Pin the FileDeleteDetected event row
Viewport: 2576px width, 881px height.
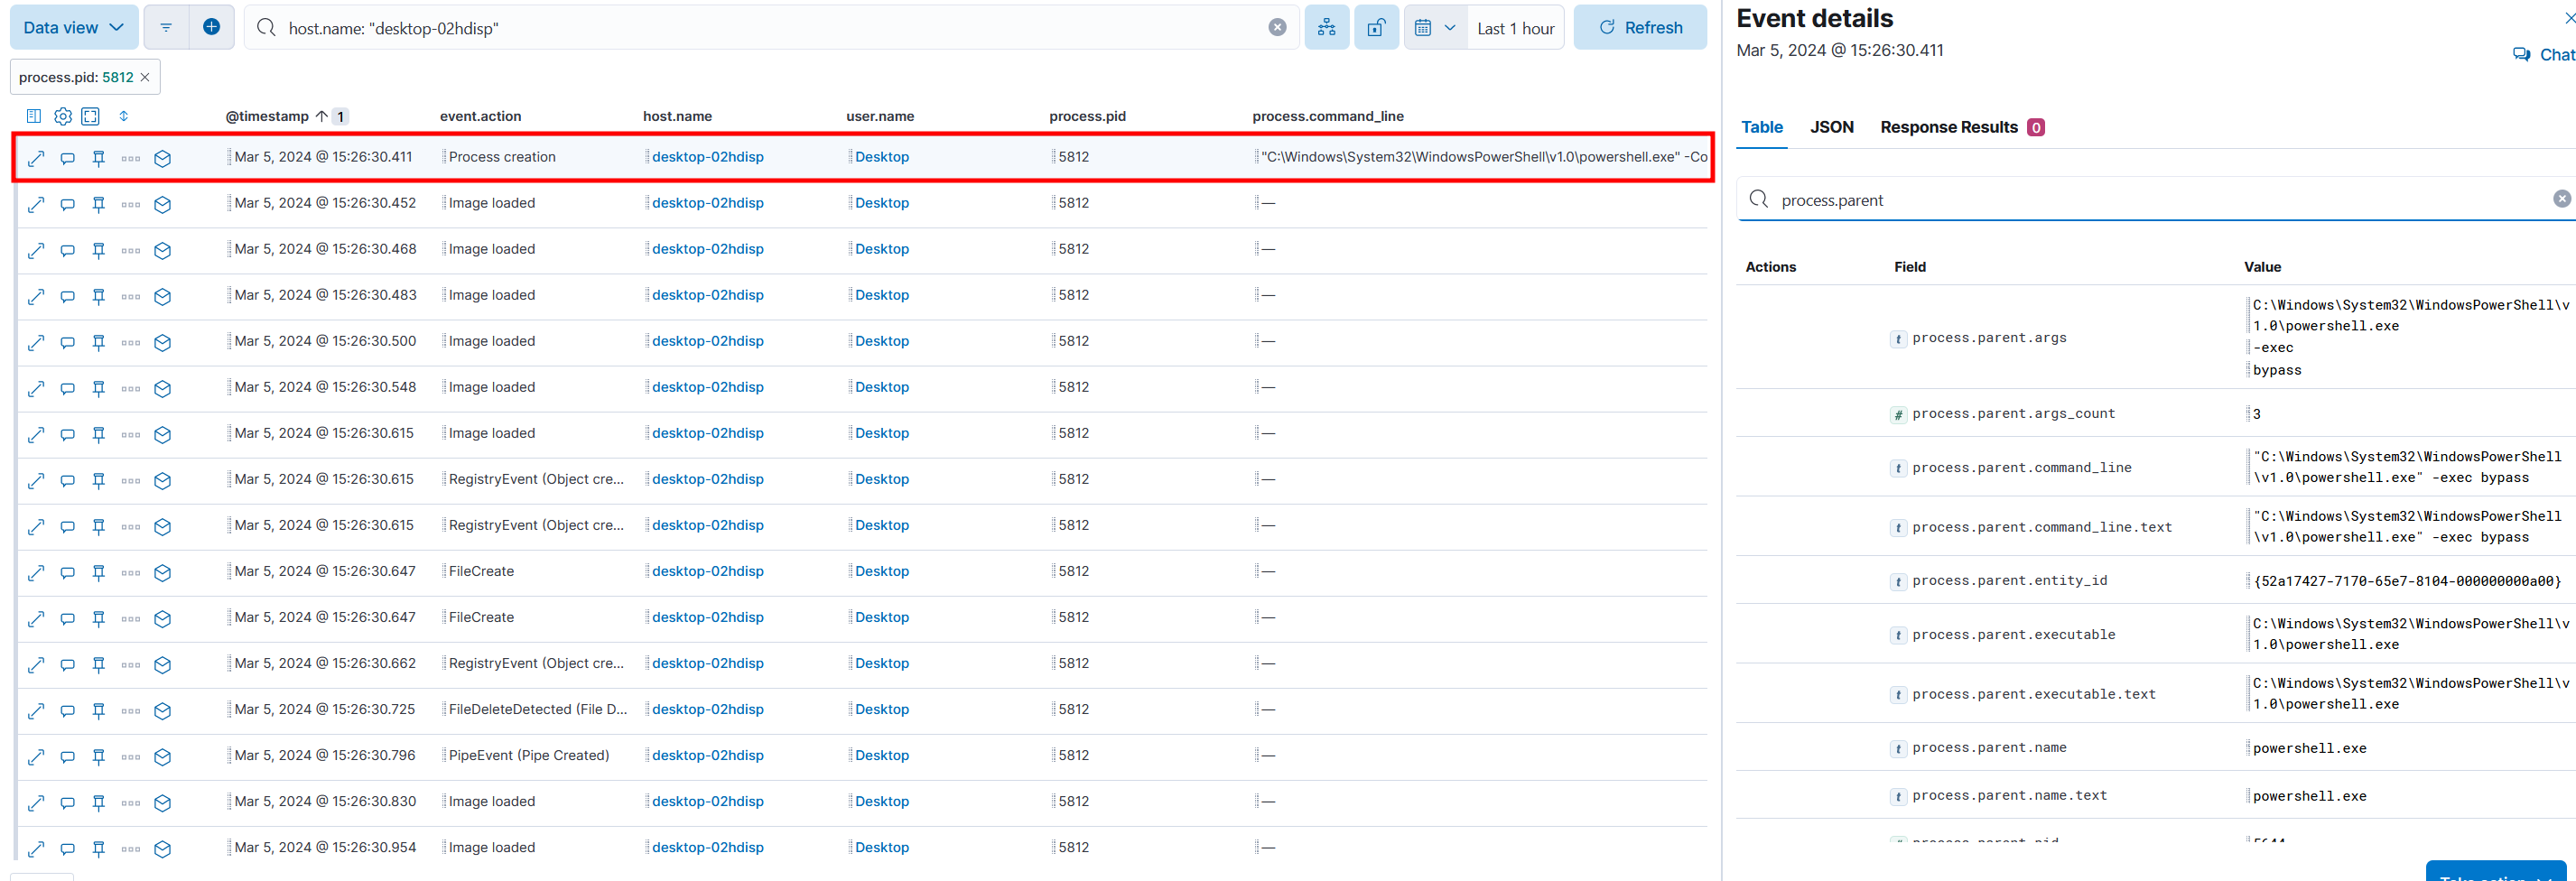(99, 710)
